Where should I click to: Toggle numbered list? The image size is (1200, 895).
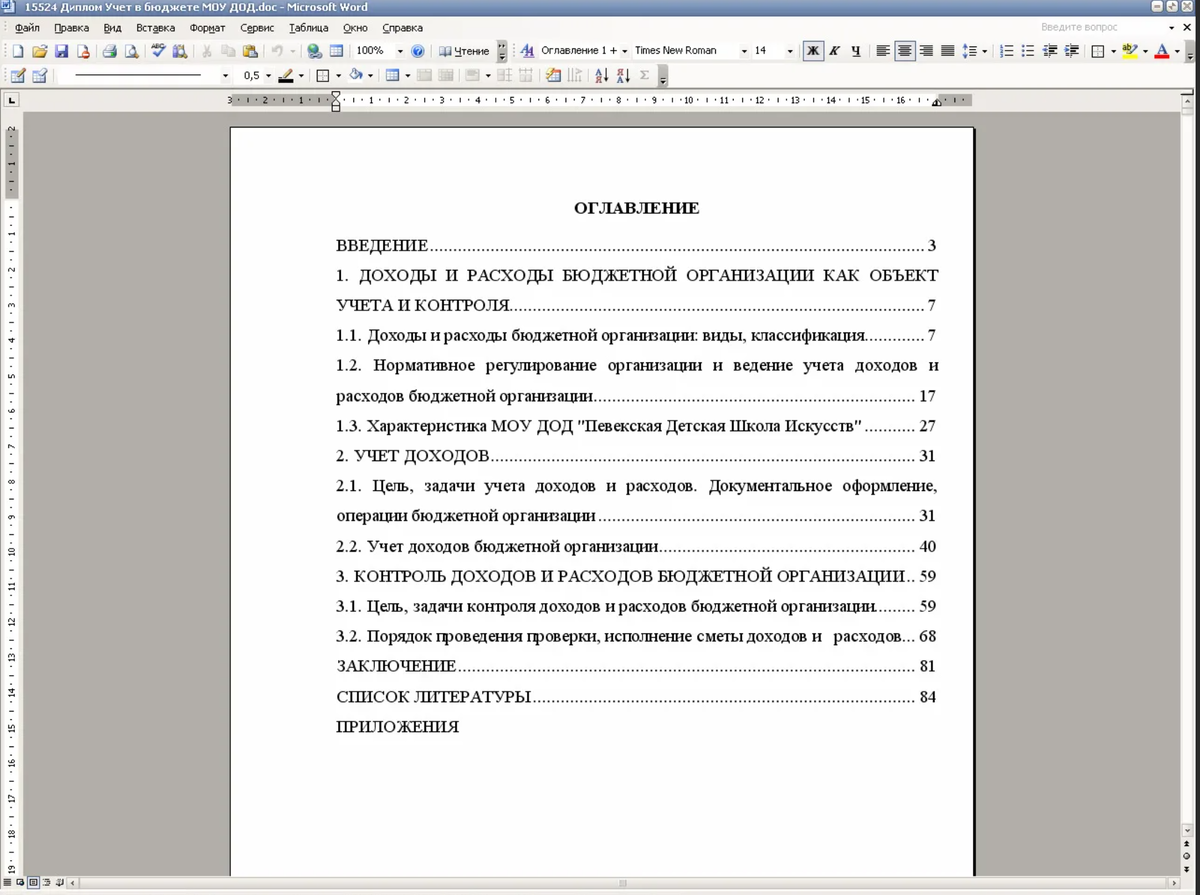tap(1007, 51)
